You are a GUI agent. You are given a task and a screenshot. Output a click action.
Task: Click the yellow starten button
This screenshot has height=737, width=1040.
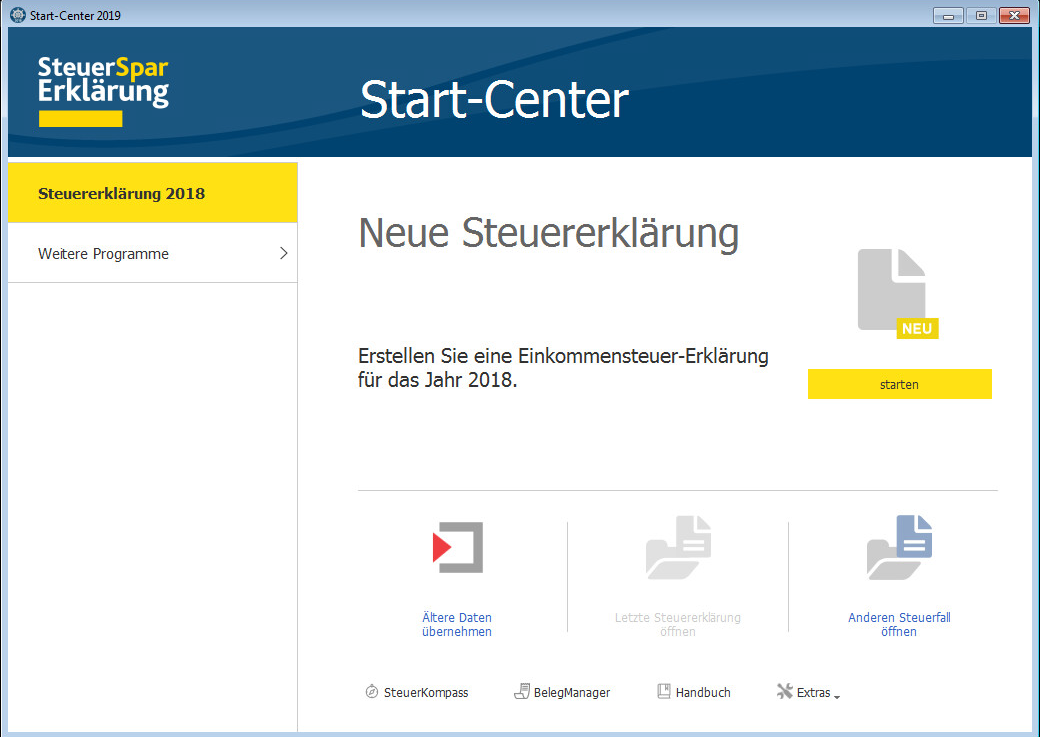(899, 384)
